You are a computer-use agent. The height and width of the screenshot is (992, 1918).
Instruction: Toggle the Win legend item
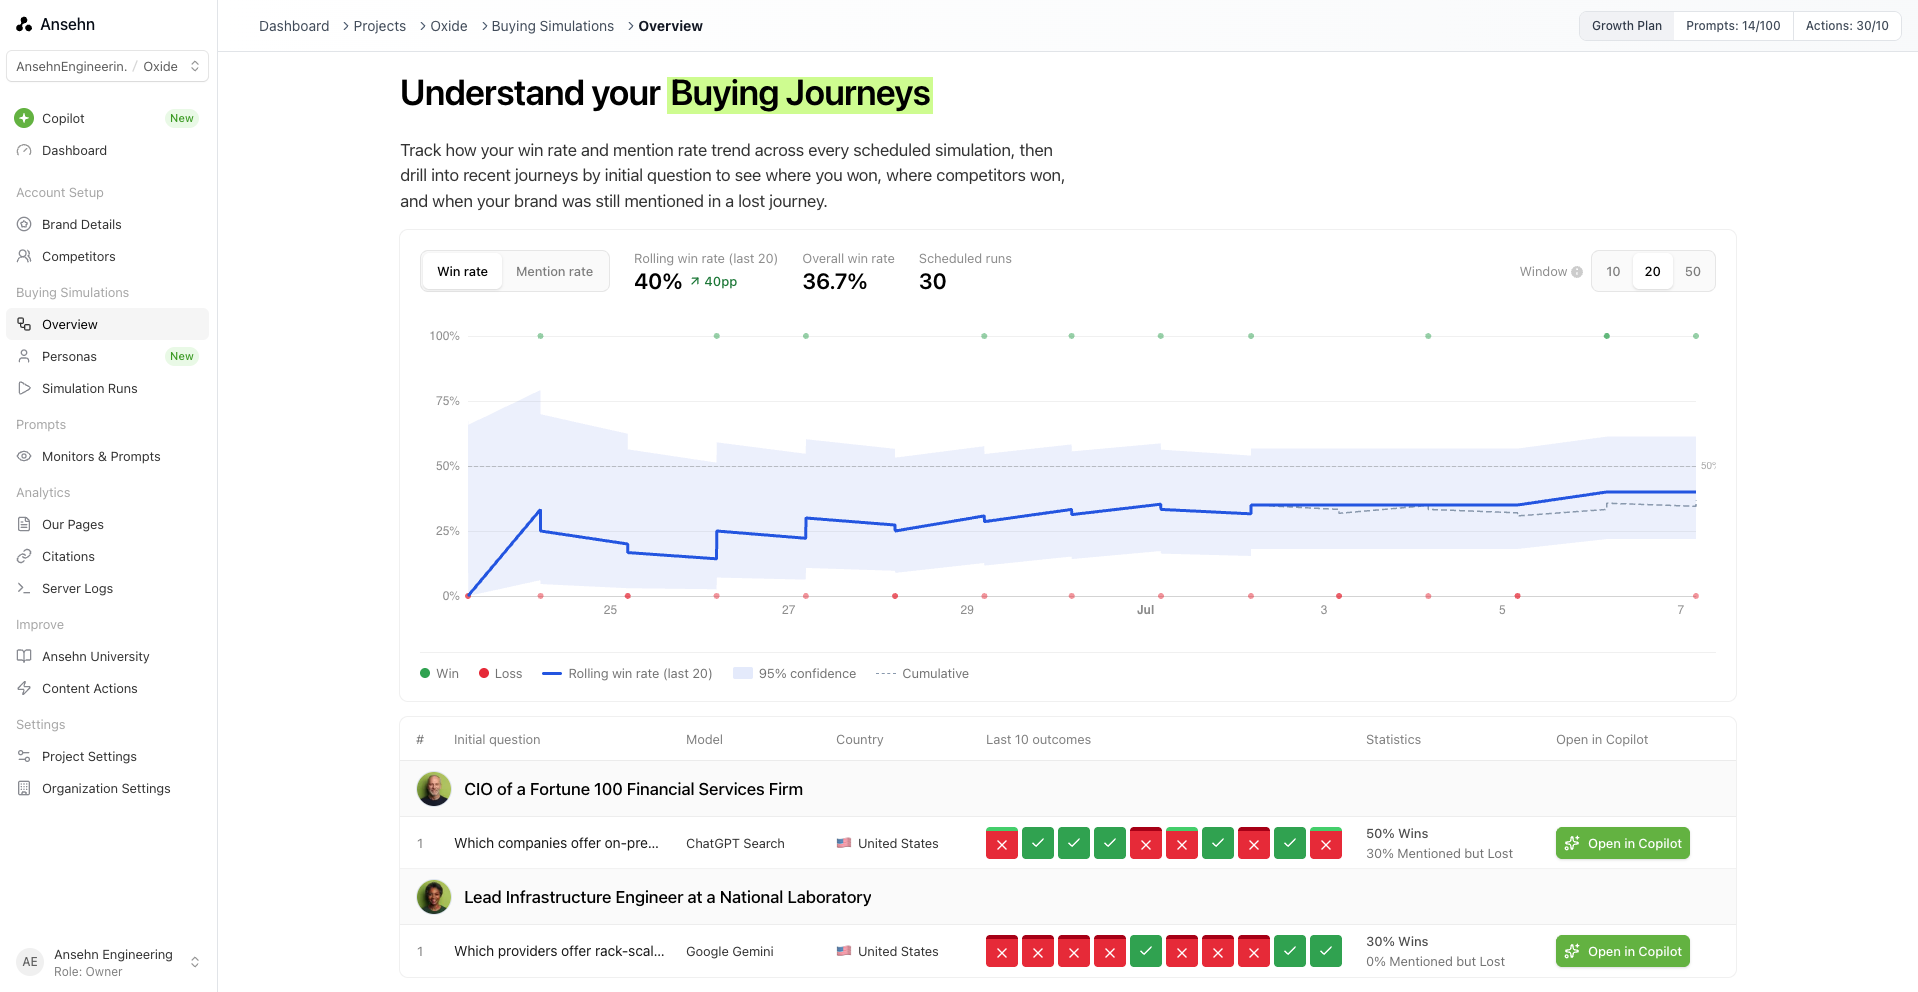pyautogui.click(x=439, y=673)
